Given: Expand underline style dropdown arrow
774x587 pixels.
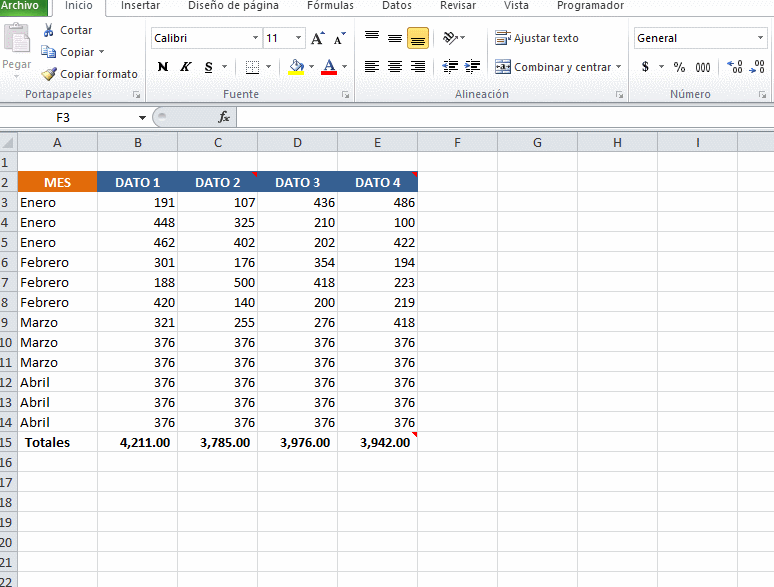Looking at the screenshot, I should (225, 67).
